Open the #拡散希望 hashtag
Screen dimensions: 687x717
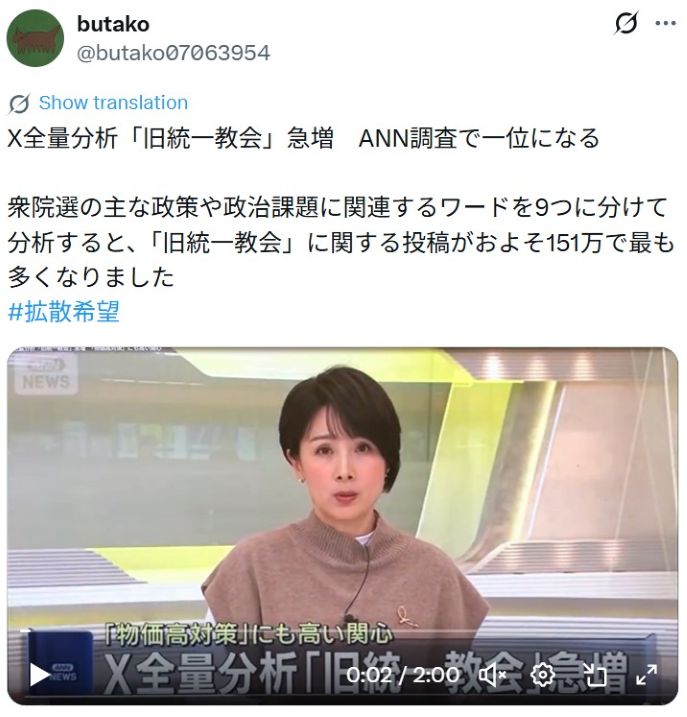(x=64, y=312)
